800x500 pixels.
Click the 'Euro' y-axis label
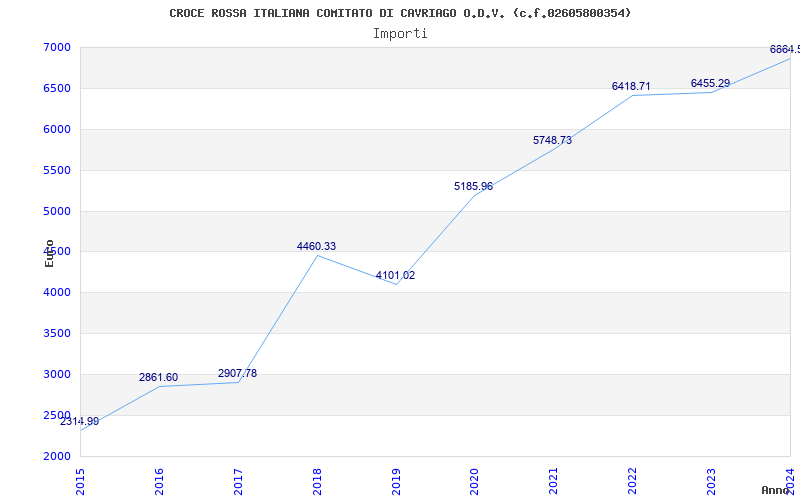(x=49, y=253)
